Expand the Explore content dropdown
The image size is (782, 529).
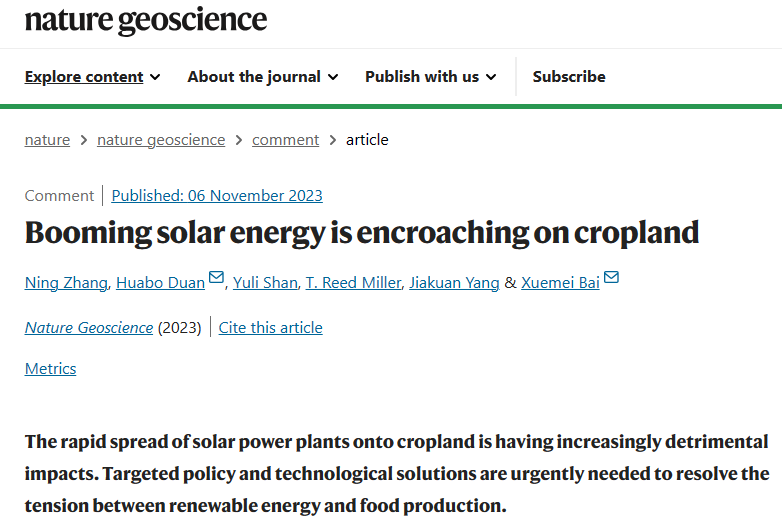[x=92, y=77]
